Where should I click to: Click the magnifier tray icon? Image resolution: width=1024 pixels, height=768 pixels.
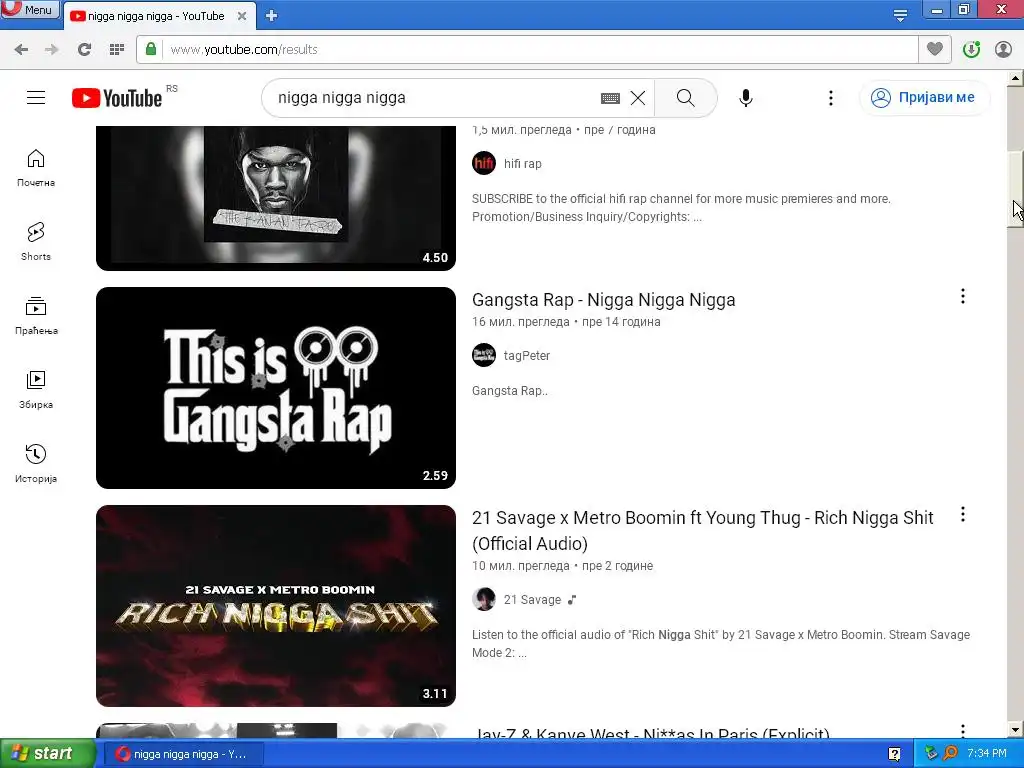click(x=950, y=754)
